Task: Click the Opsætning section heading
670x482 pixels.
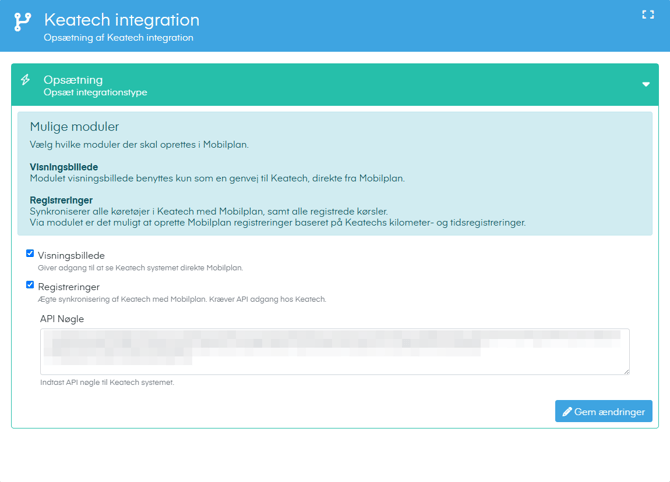Action: click(x=73, y=79)
